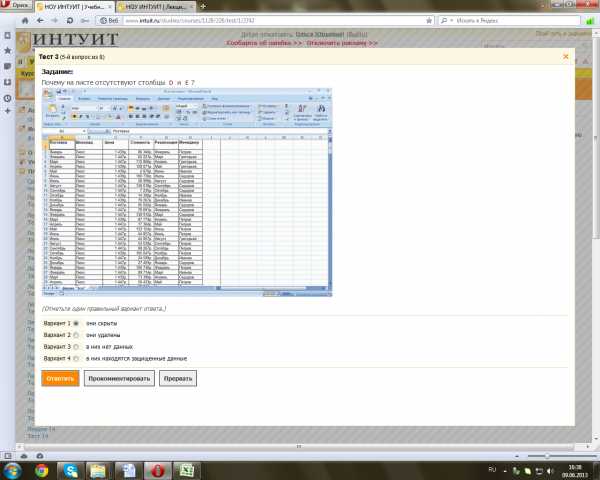Go back with the Back arrow
The height and width of the screenshot is (480, 600).
(40, 21)
